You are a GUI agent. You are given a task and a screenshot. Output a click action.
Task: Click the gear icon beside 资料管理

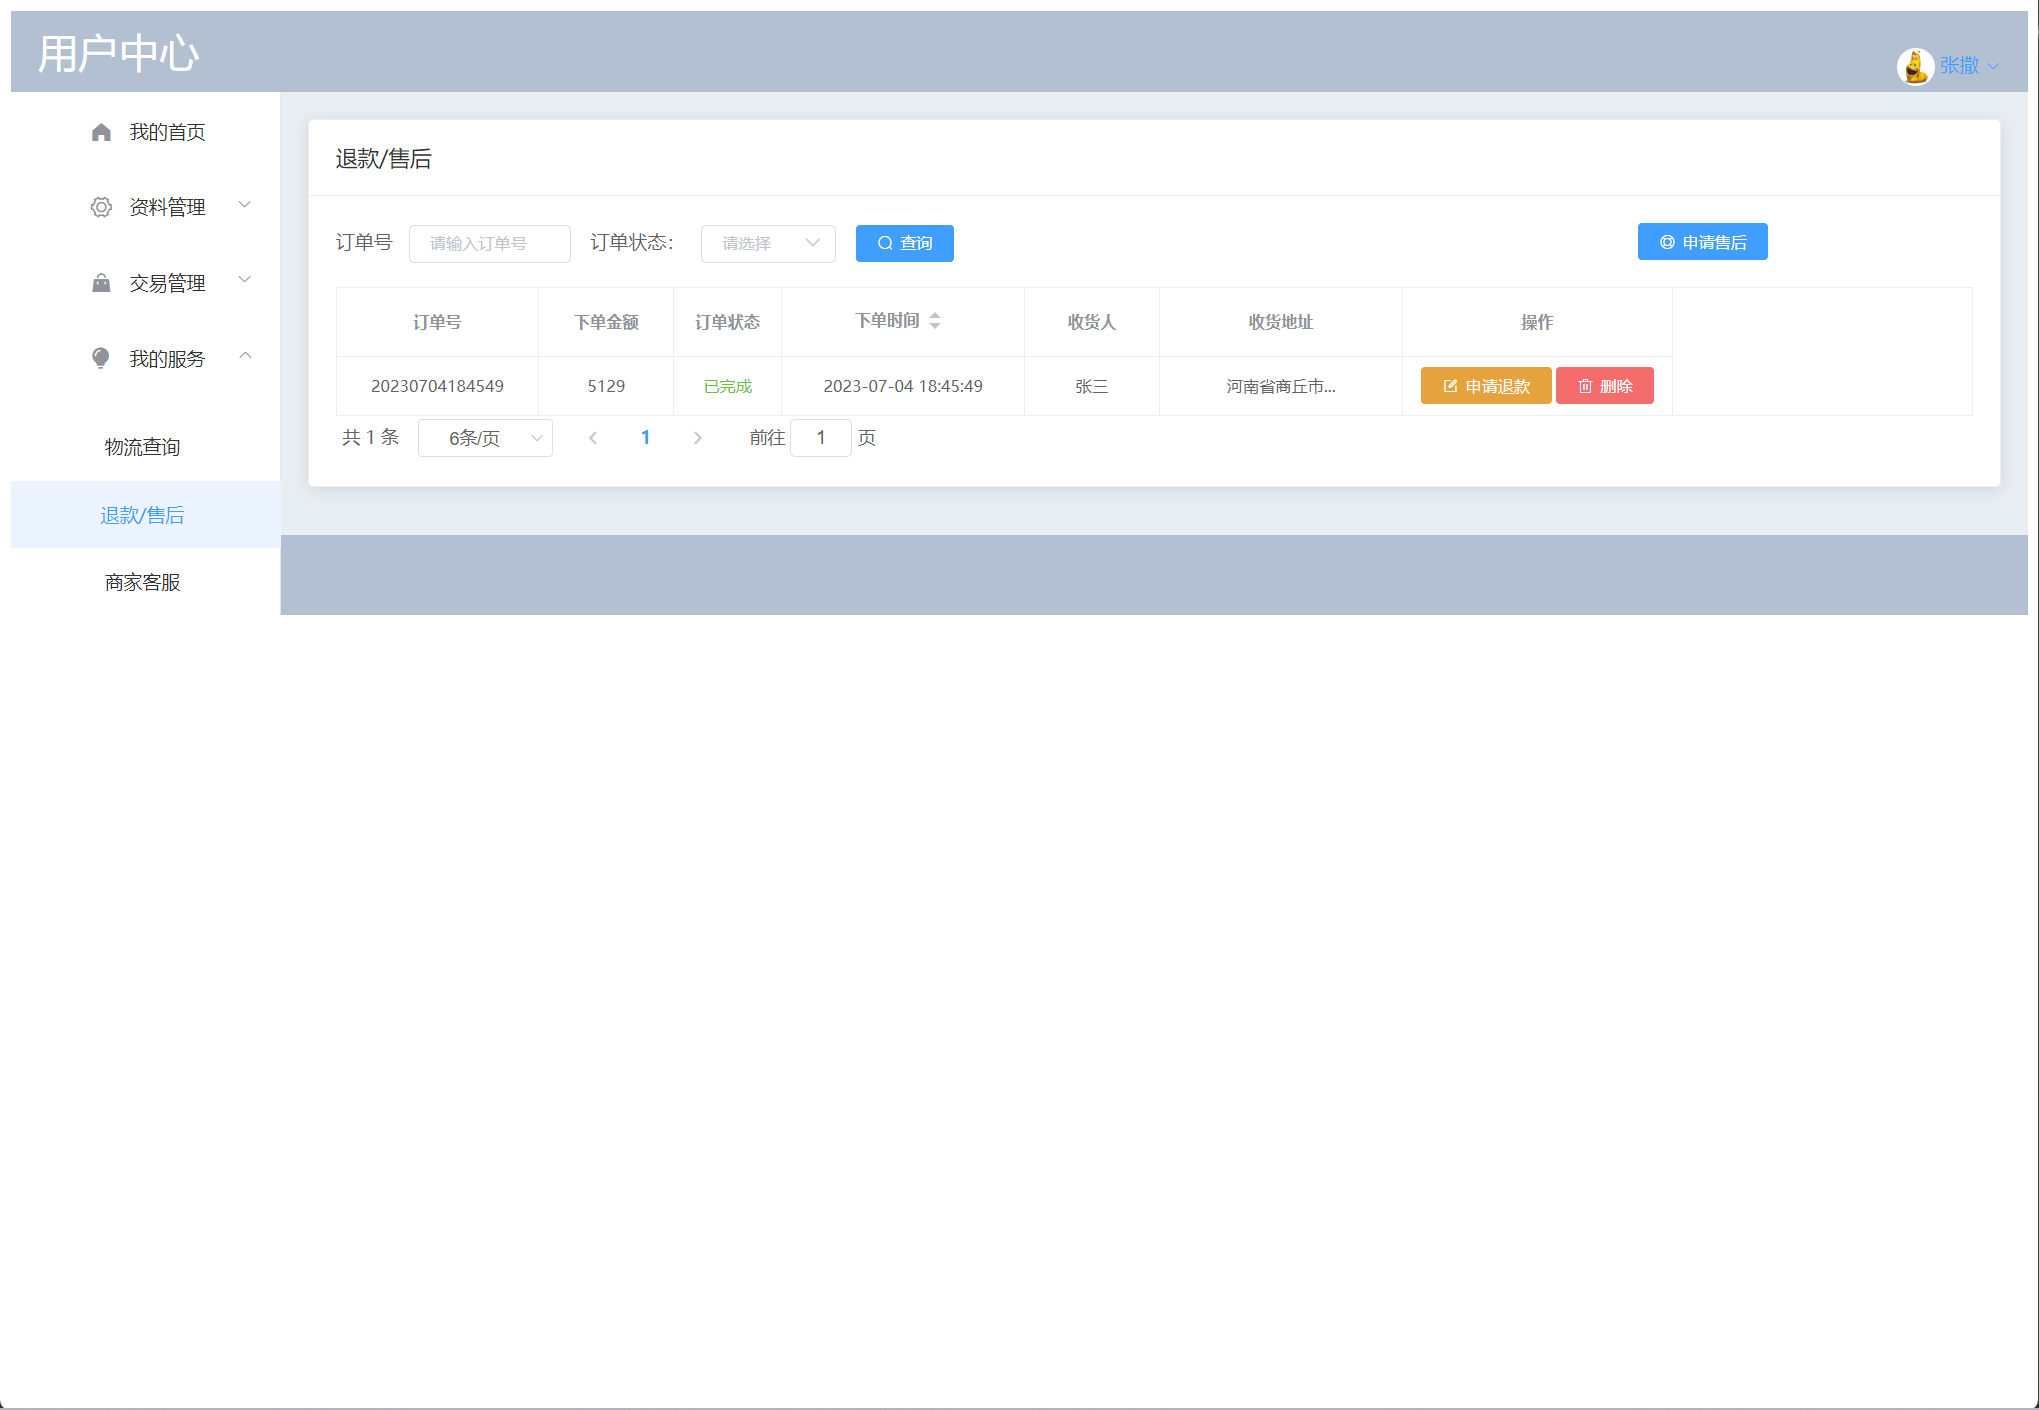tap(101, 207)
